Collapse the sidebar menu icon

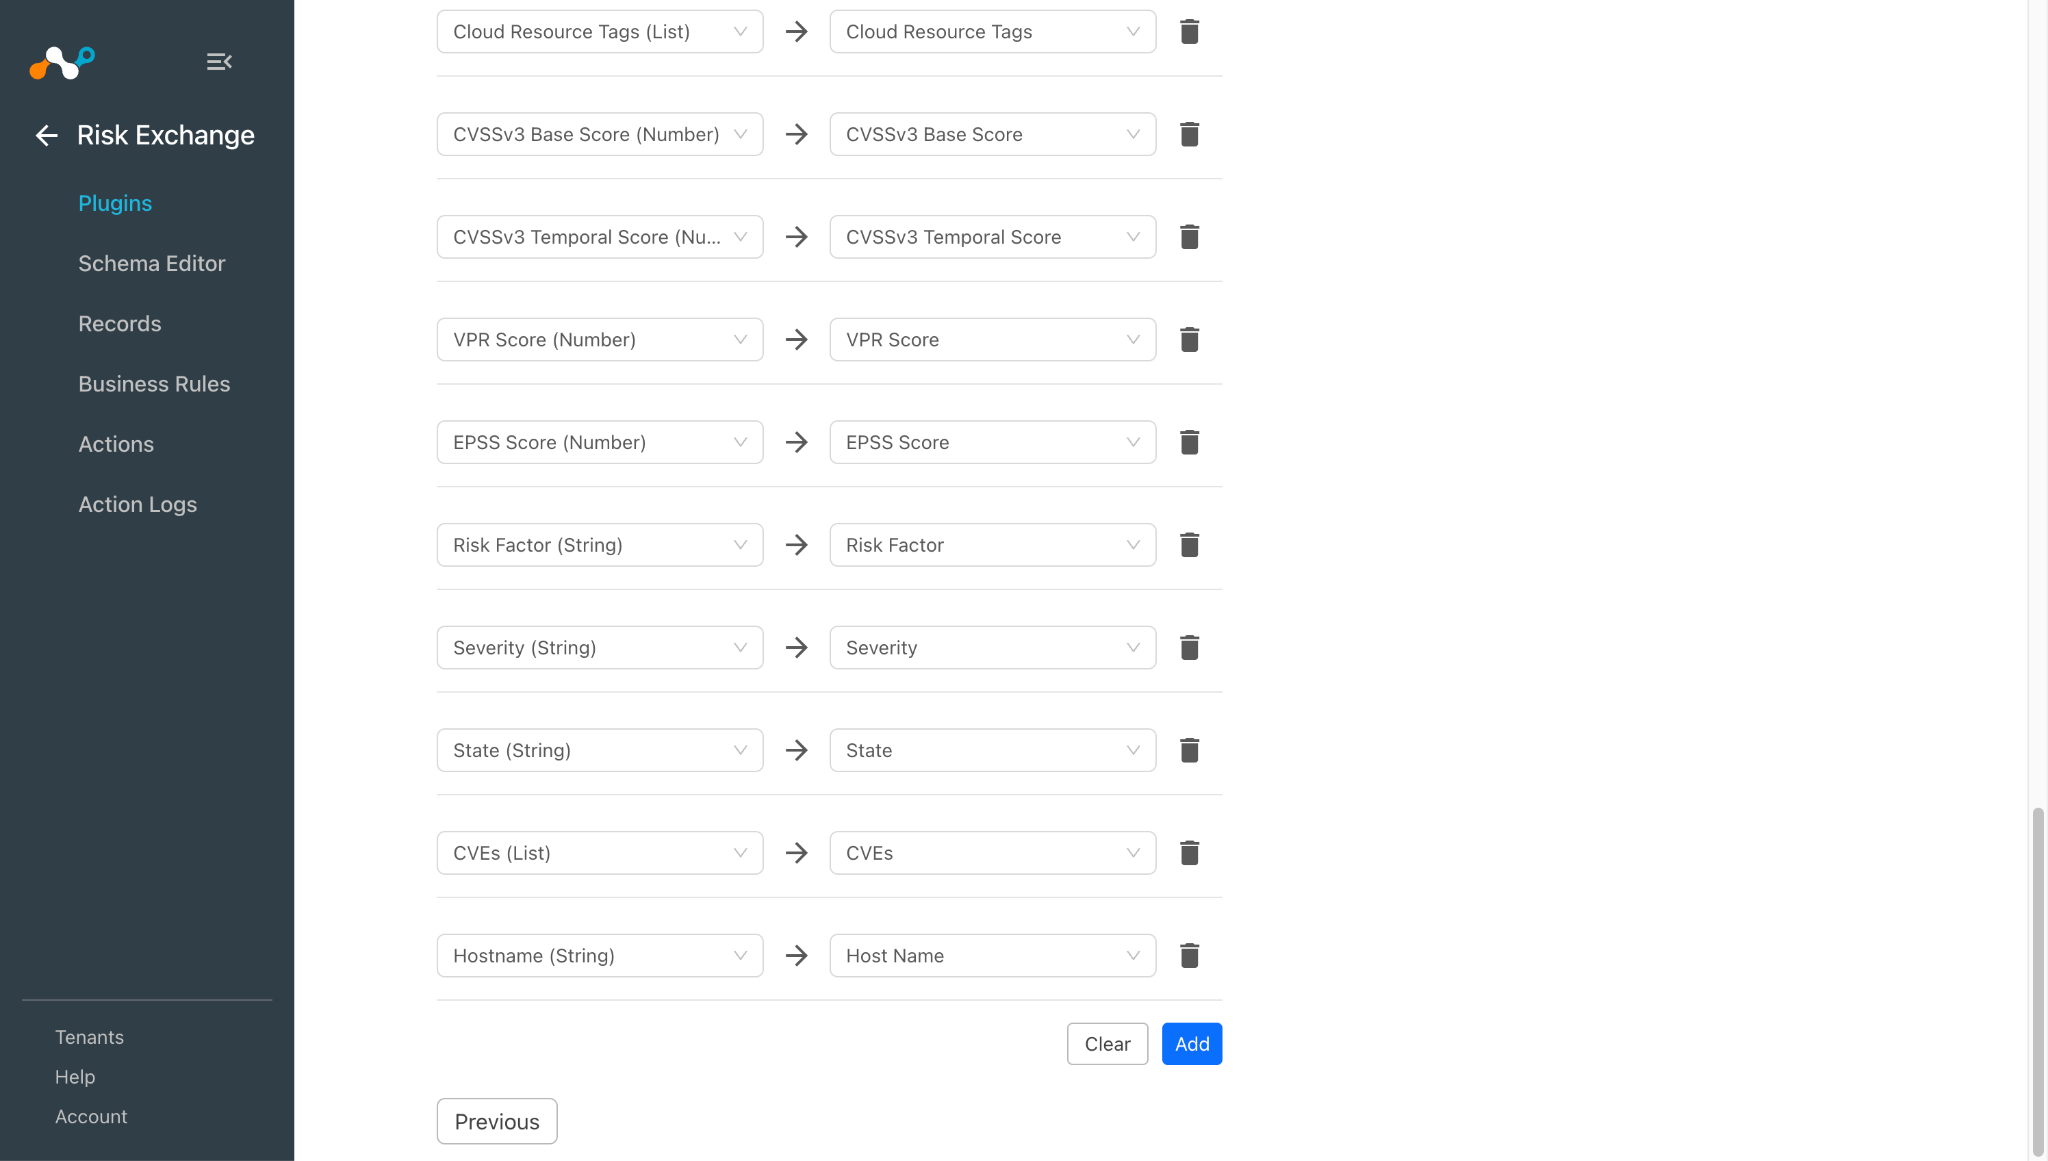[x=219, y=62]
